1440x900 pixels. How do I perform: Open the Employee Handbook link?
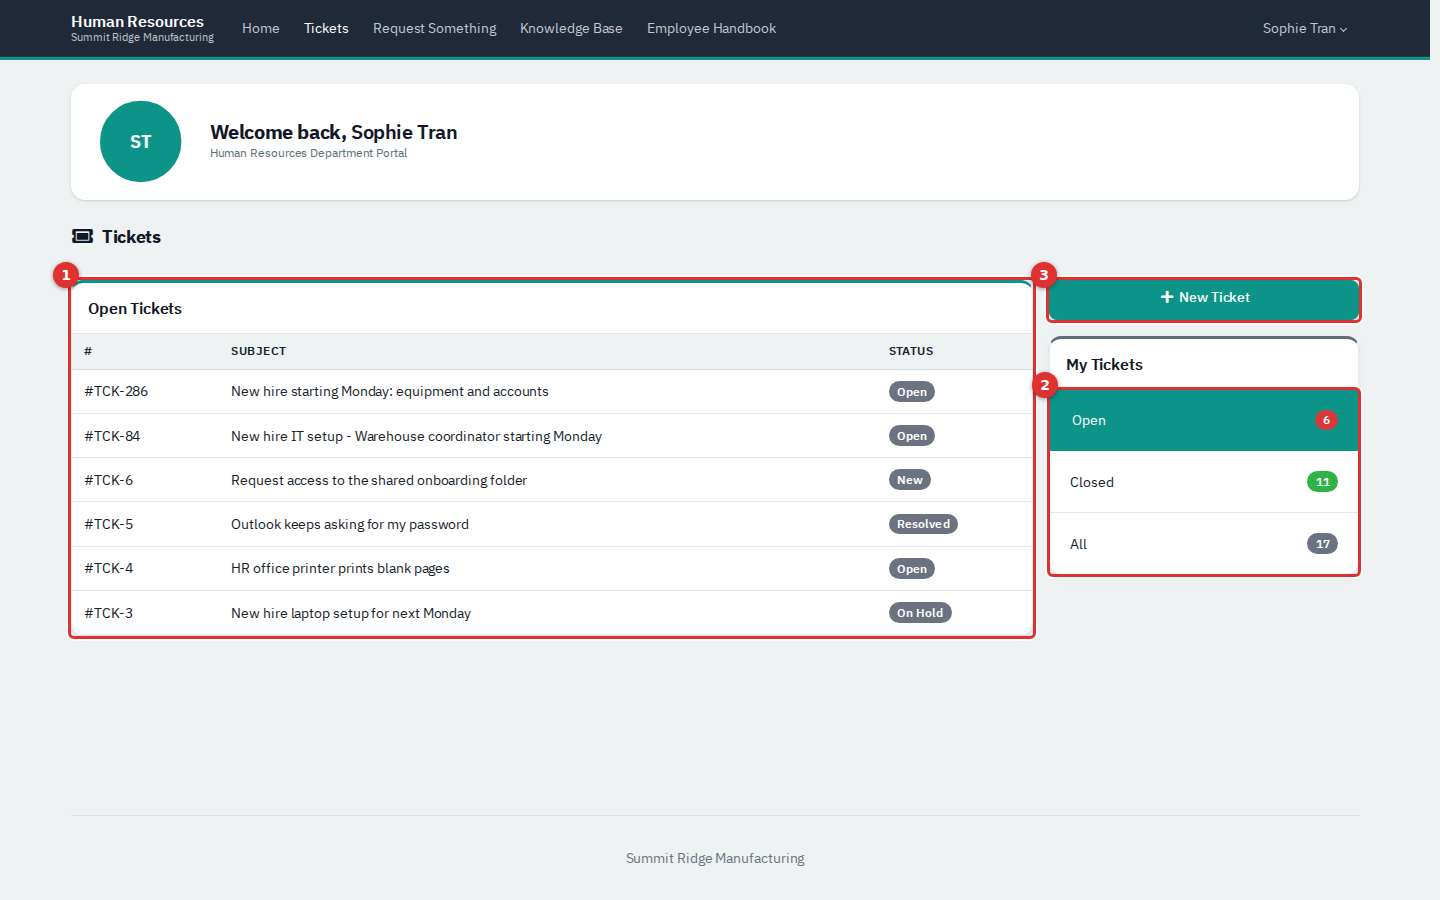pos(711,28)
